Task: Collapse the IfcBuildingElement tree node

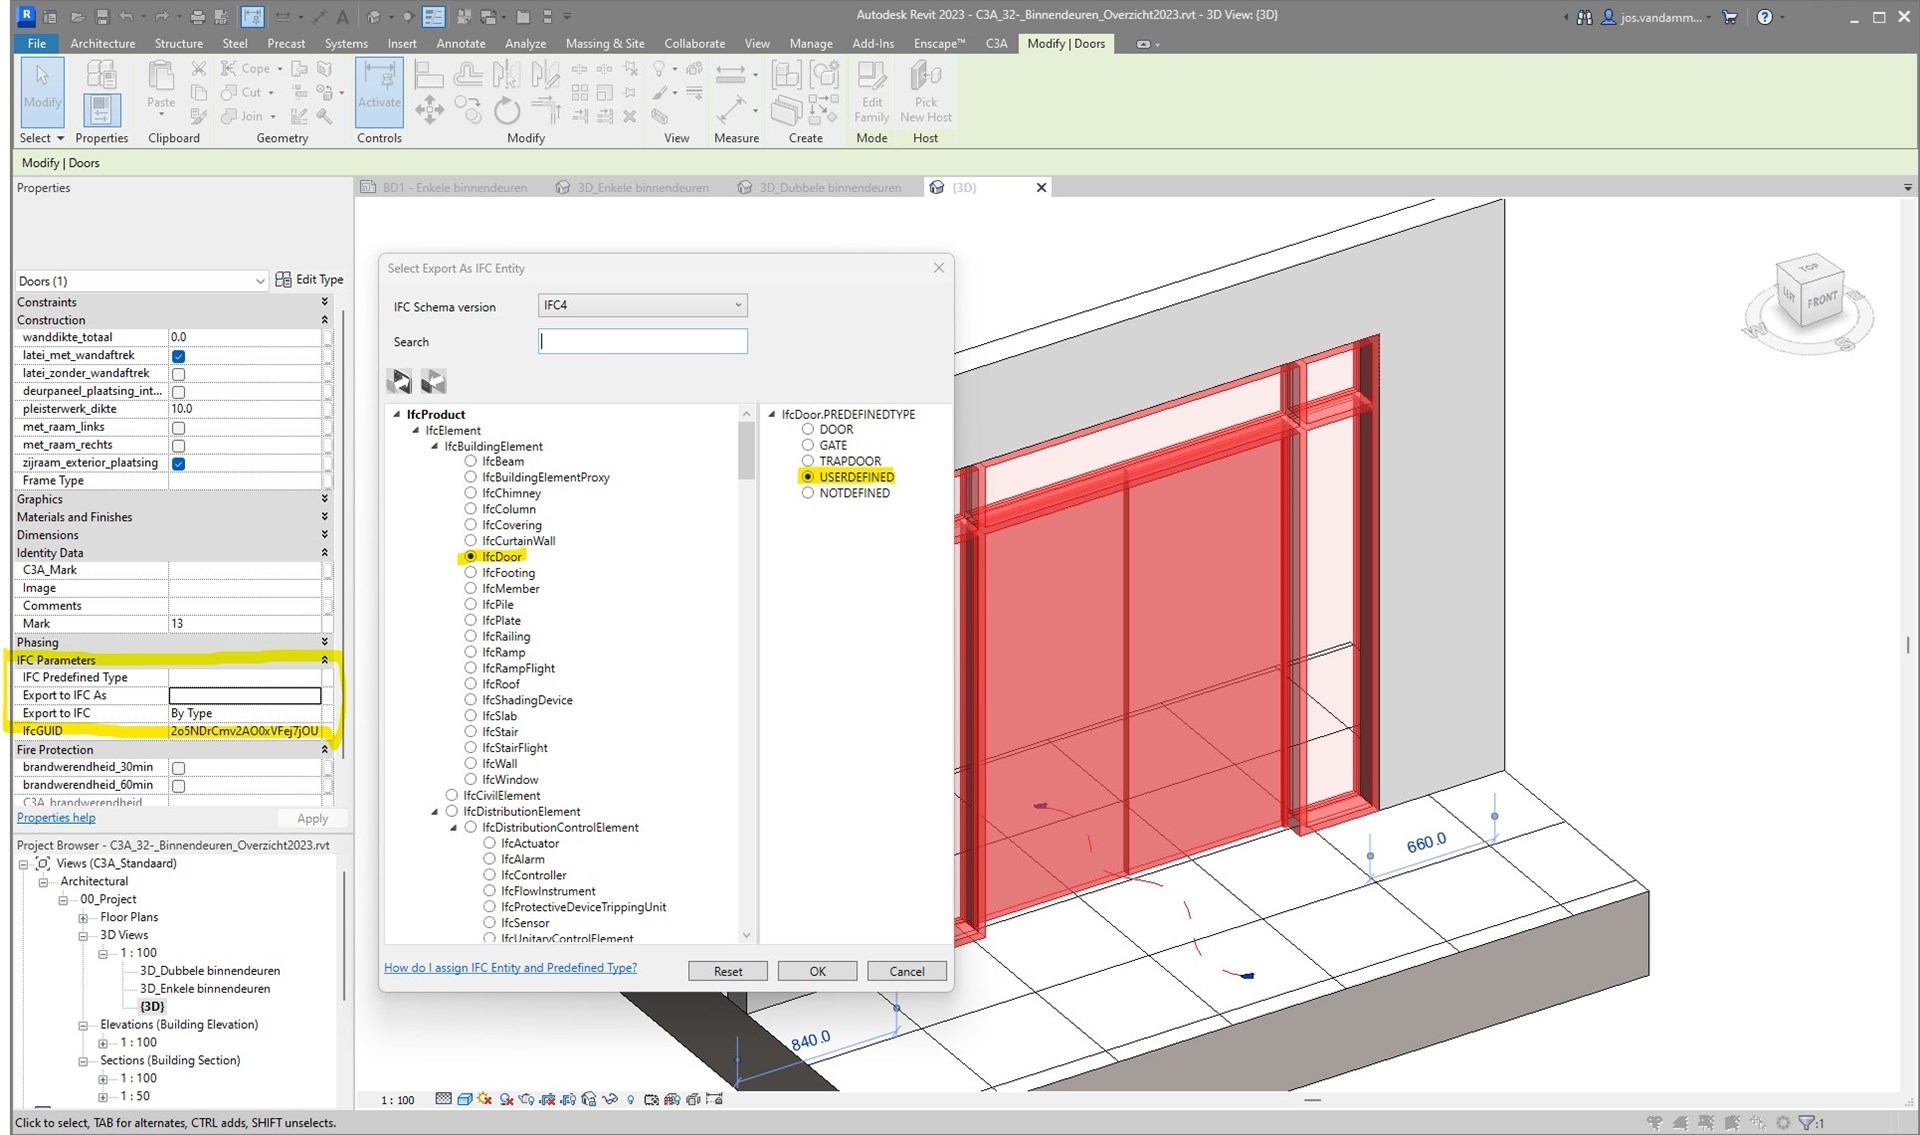Action: [435, 446]
